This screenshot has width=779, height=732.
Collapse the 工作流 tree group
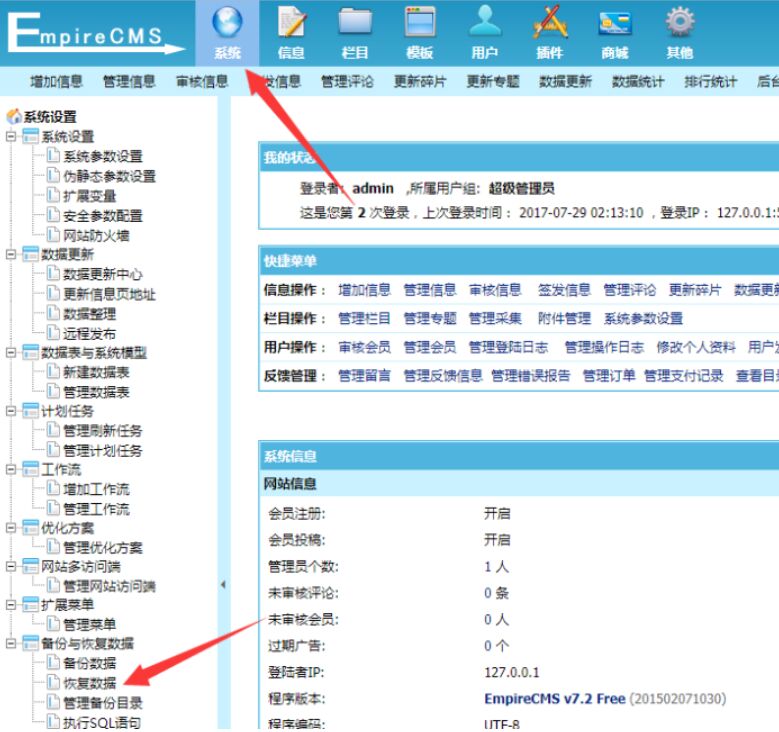11,469
